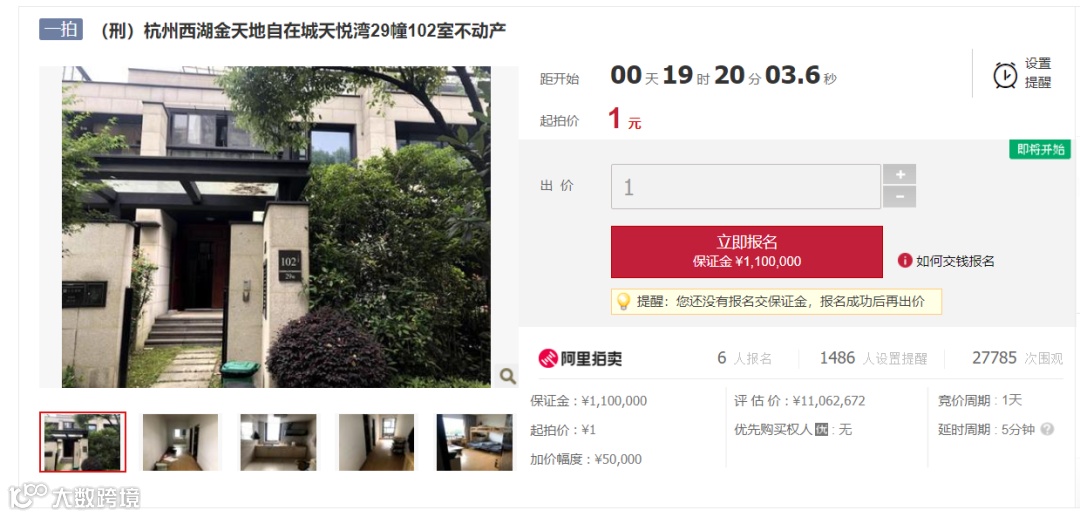The height and width of the screenshot is (517, 1080).
Task: Select the fourth corridor thumbnail
Action: (376, 442)
